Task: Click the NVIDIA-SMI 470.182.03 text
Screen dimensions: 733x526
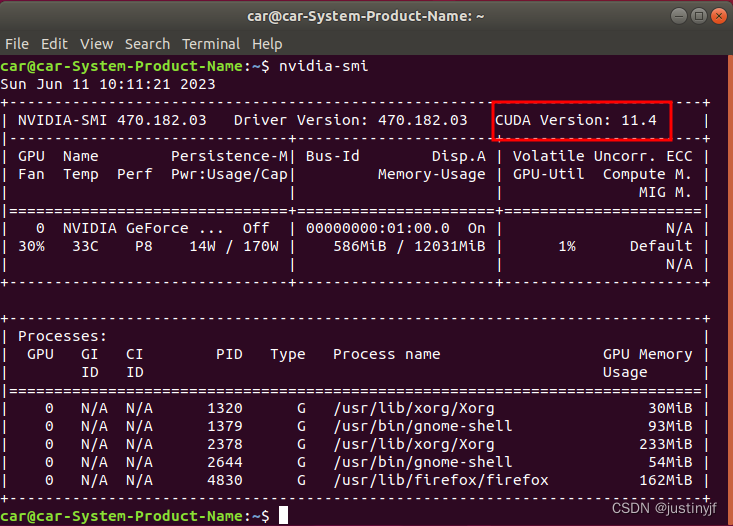Action: tap(112, 120)
